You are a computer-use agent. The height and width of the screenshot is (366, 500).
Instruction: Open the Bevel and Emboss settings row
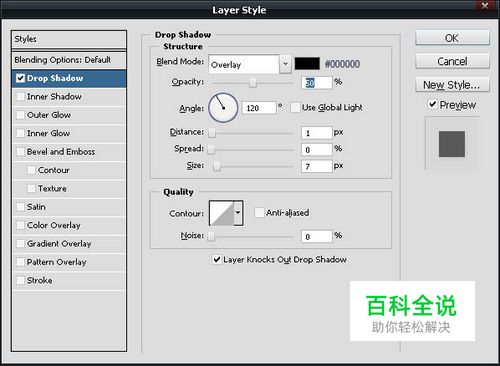click(69, 152)
